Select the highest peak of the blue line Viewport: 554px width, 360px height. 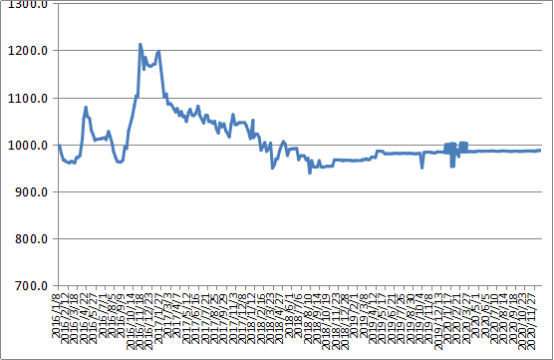point(140,45)
